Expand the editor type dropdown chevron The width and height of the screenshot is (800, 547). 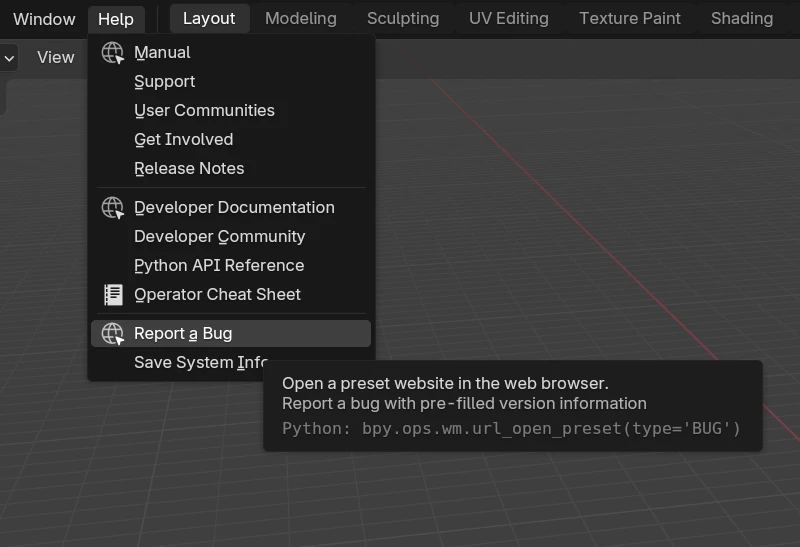[x=9, y=58]
